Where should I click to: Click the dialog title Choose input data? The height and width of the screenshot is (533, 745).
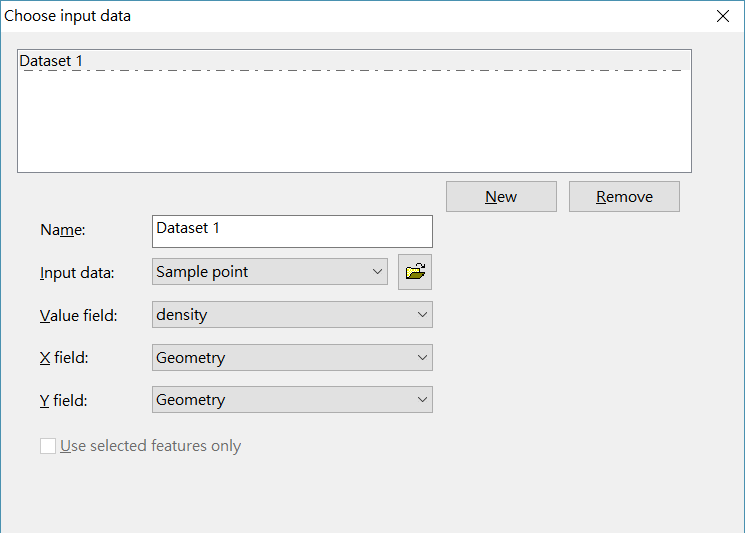[x=67, y=16]
